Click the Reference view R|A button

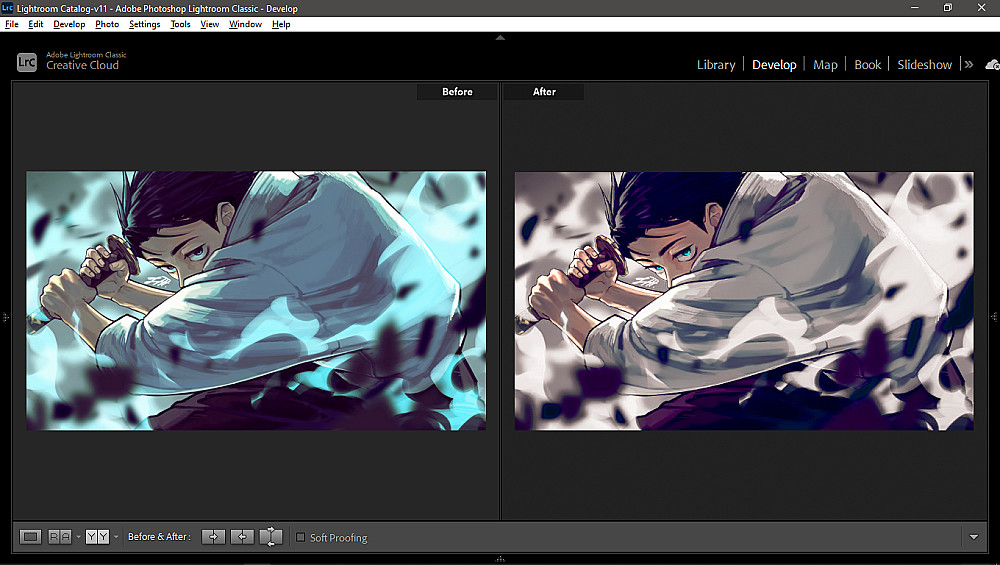[x=60, y=537]
